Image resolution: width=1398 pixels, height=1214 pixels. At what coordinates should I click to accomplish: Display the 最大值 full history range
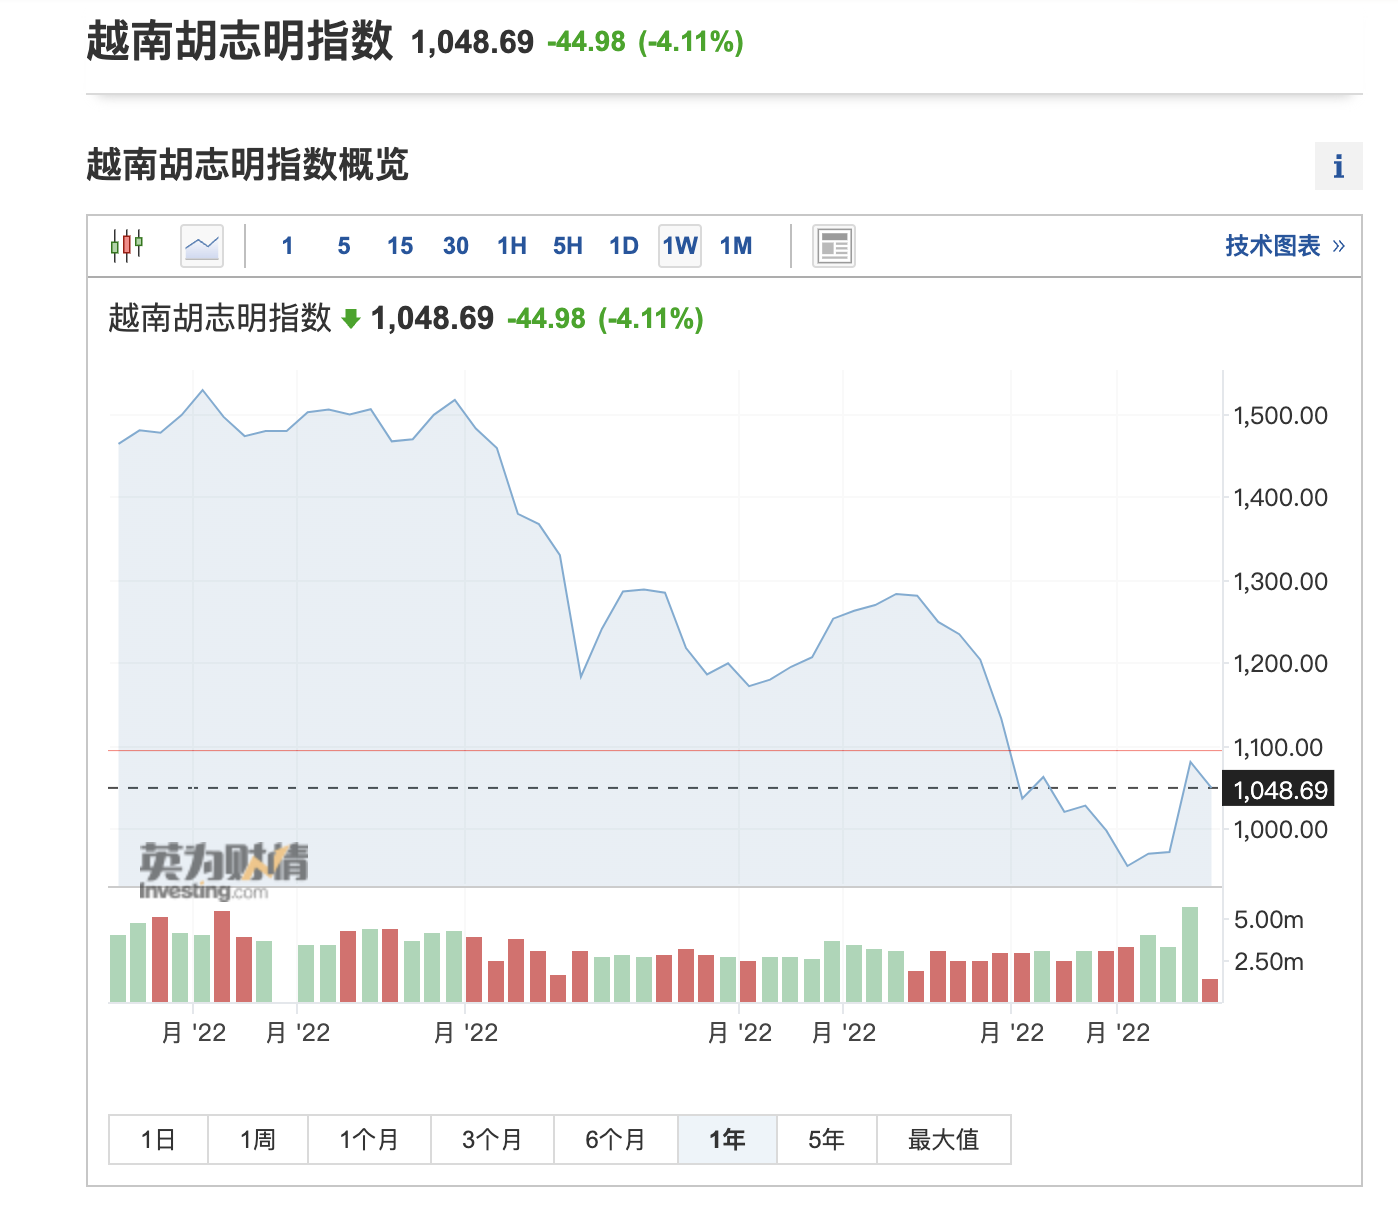click(943, 1140)
